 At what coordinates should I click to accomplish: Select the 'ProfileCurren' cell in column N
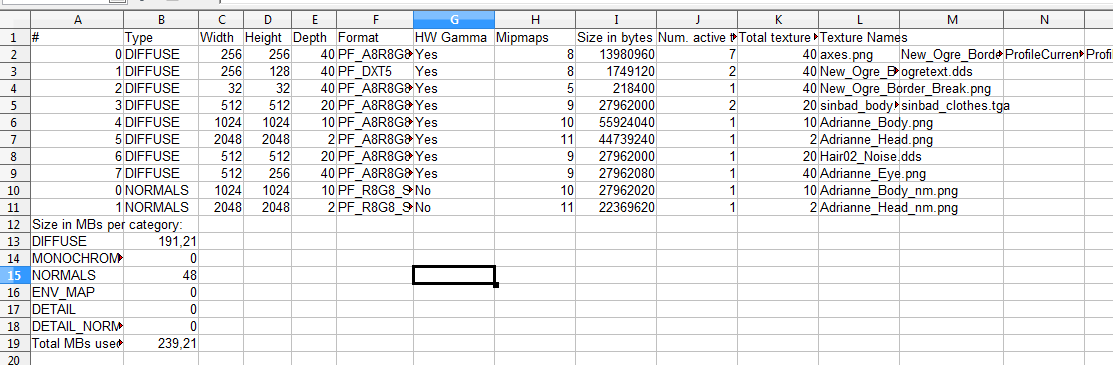click(x=1044, y=54)
